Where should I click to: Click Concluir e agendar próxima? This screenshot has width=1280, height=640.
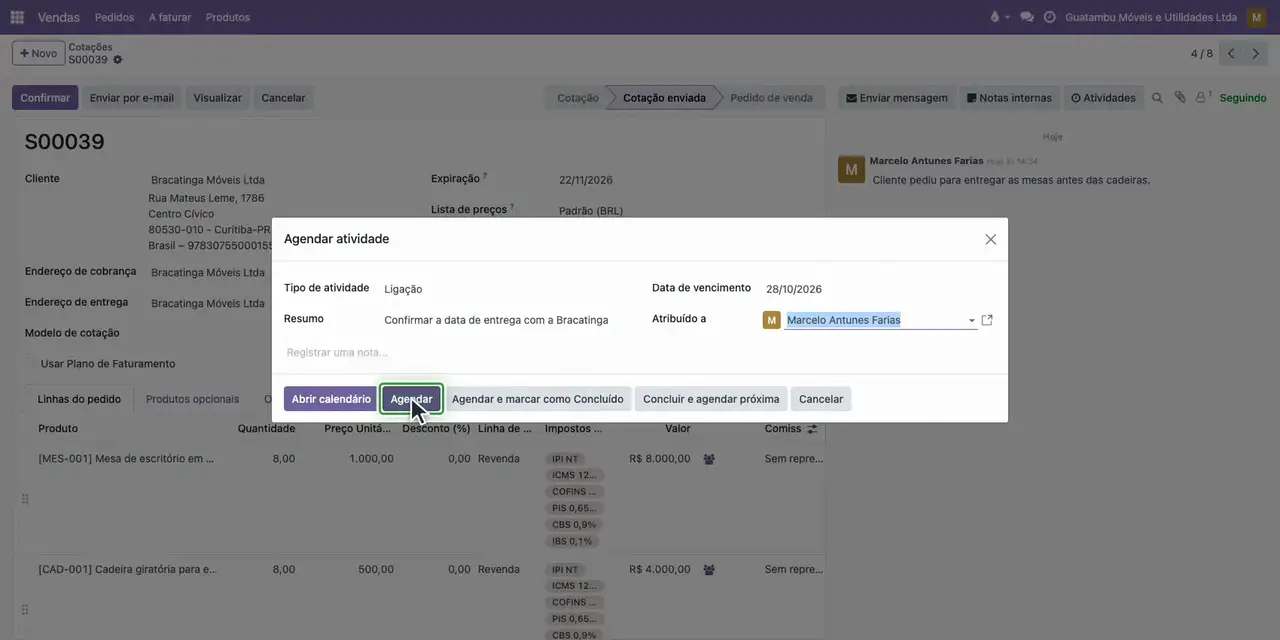click(711, 399)
